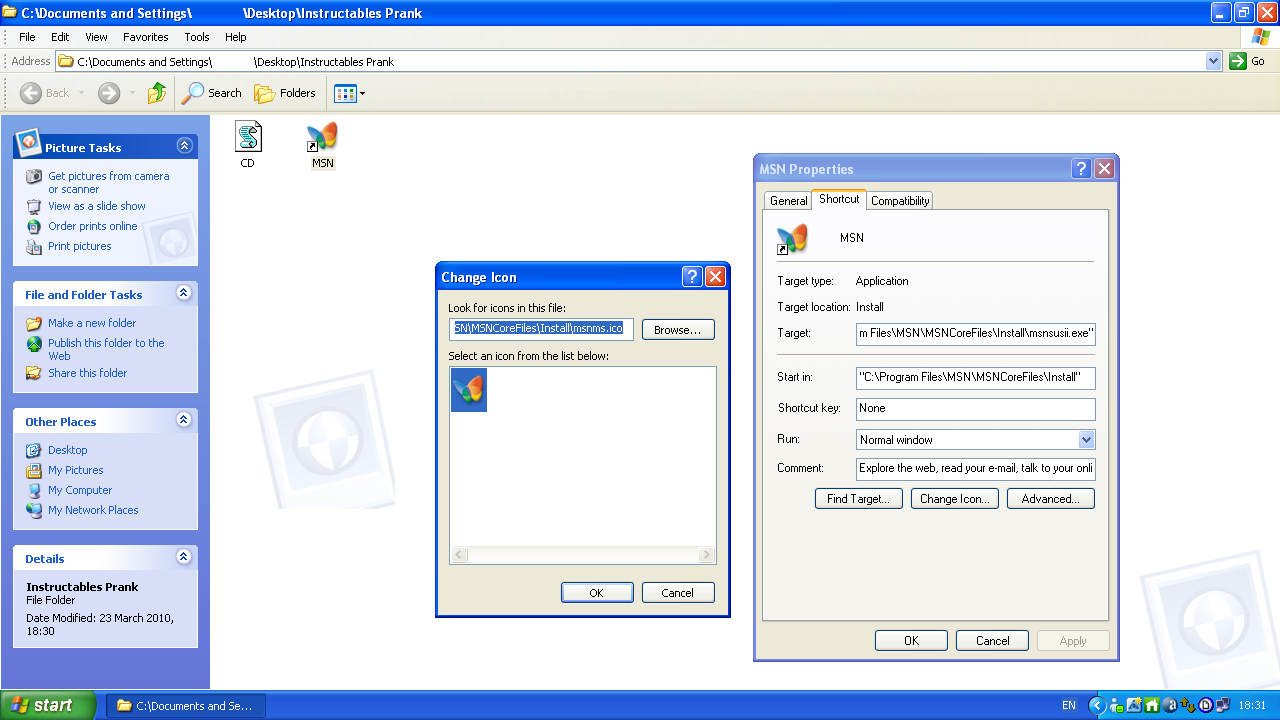This screenshot has width=1280, height=720.
Task: Collapse the File and Folder Tasks panel
Action: coord(184,293)
